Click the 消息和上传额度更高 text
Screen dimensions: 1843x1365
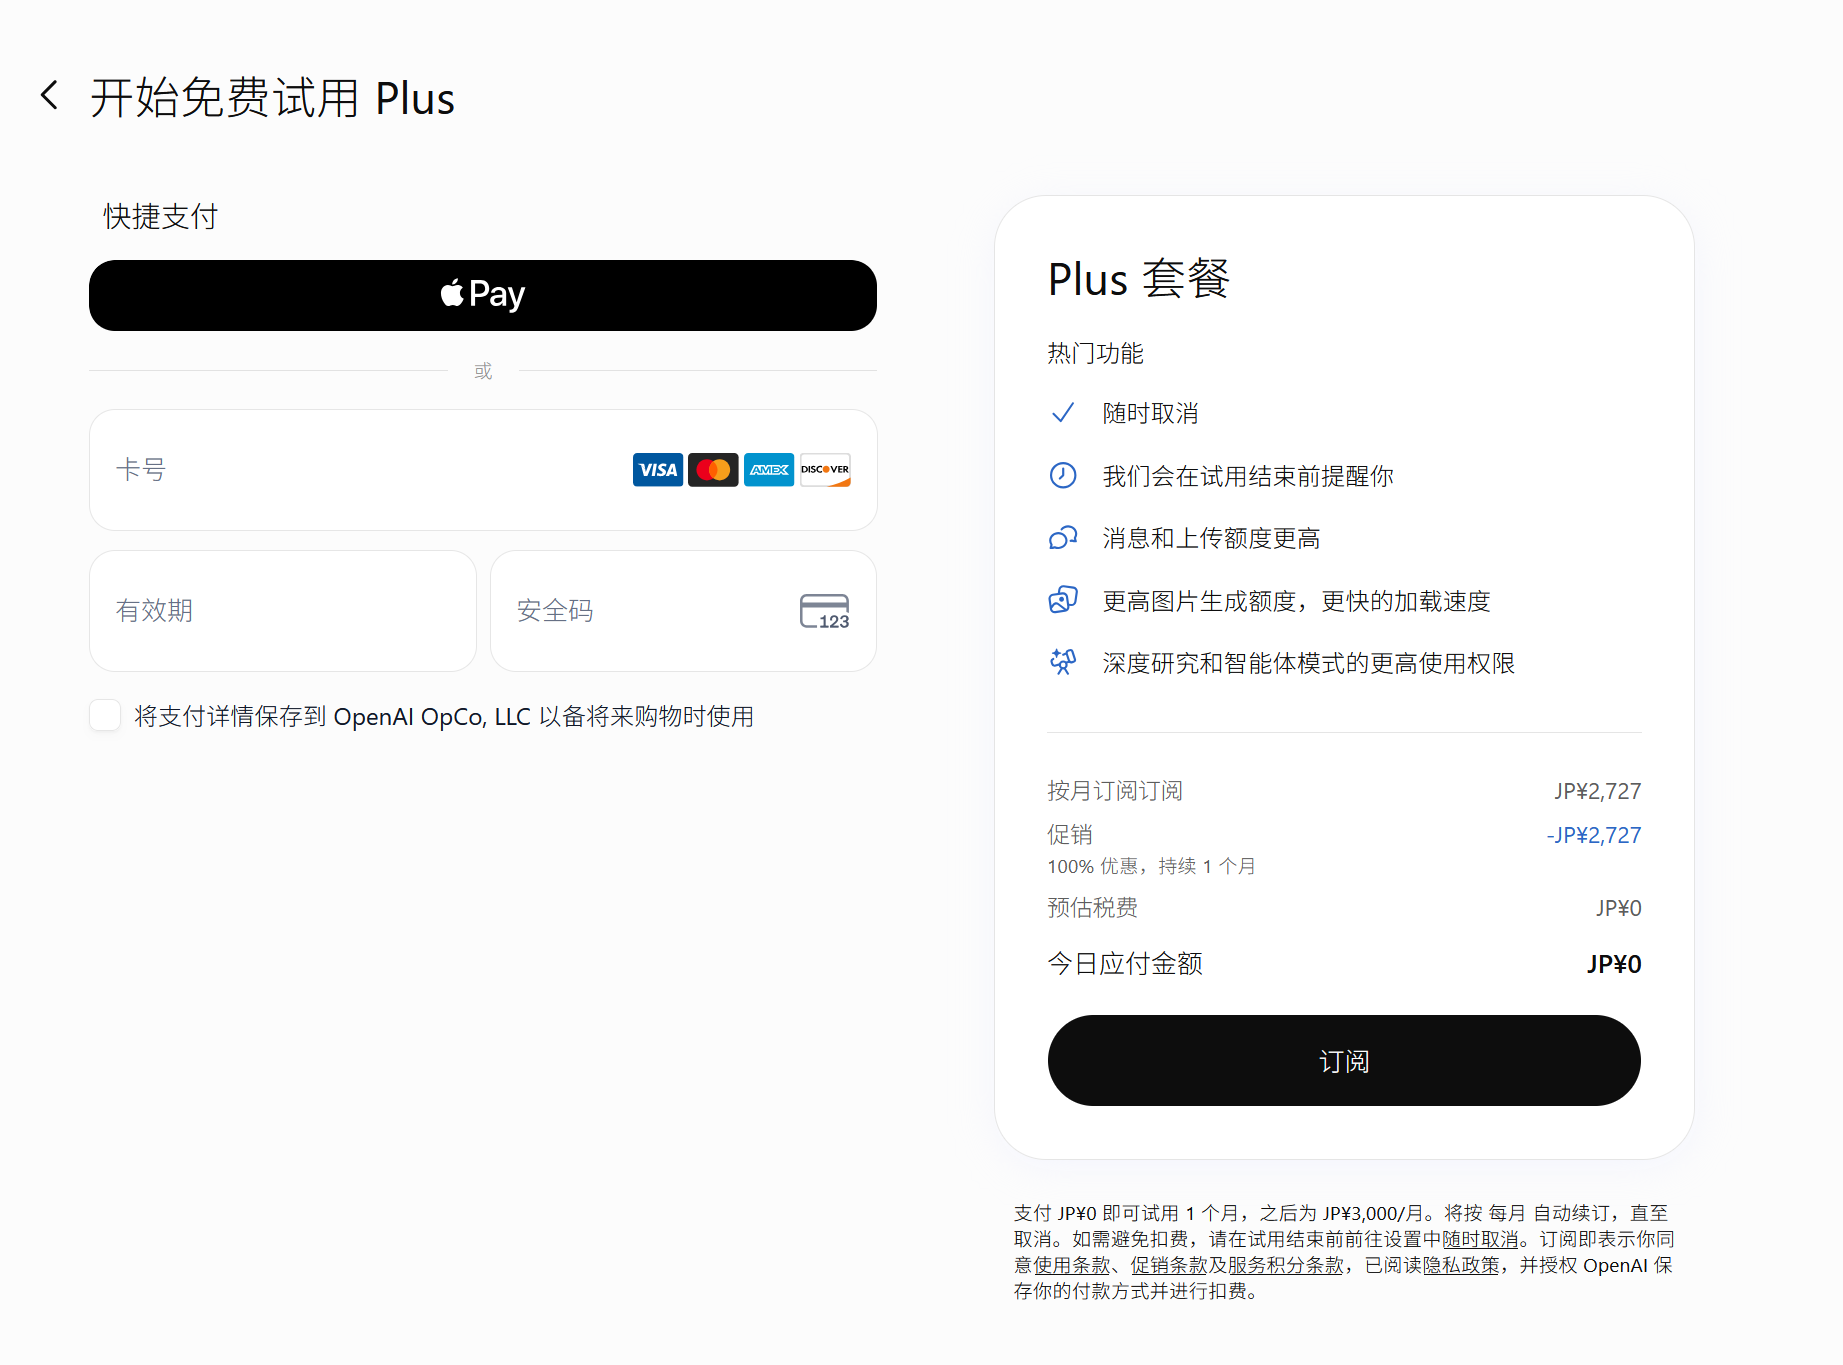click(1211, 538)
